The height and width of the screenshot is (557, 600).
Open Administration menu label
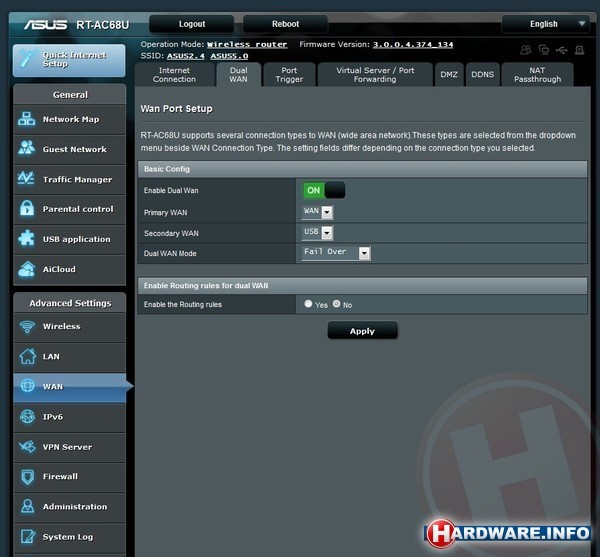click(75, 507)
